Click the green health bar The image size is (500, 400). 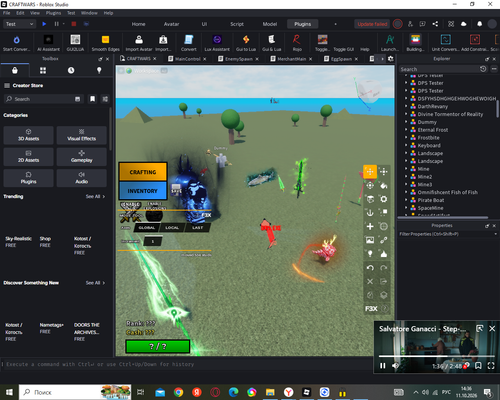pos(158,346)
